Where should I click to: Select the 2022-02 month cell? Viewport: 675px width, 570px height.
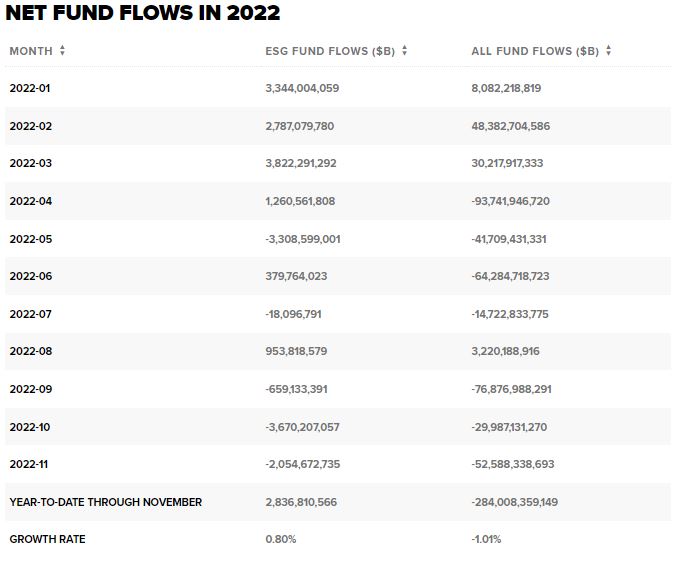coord(30,126)
